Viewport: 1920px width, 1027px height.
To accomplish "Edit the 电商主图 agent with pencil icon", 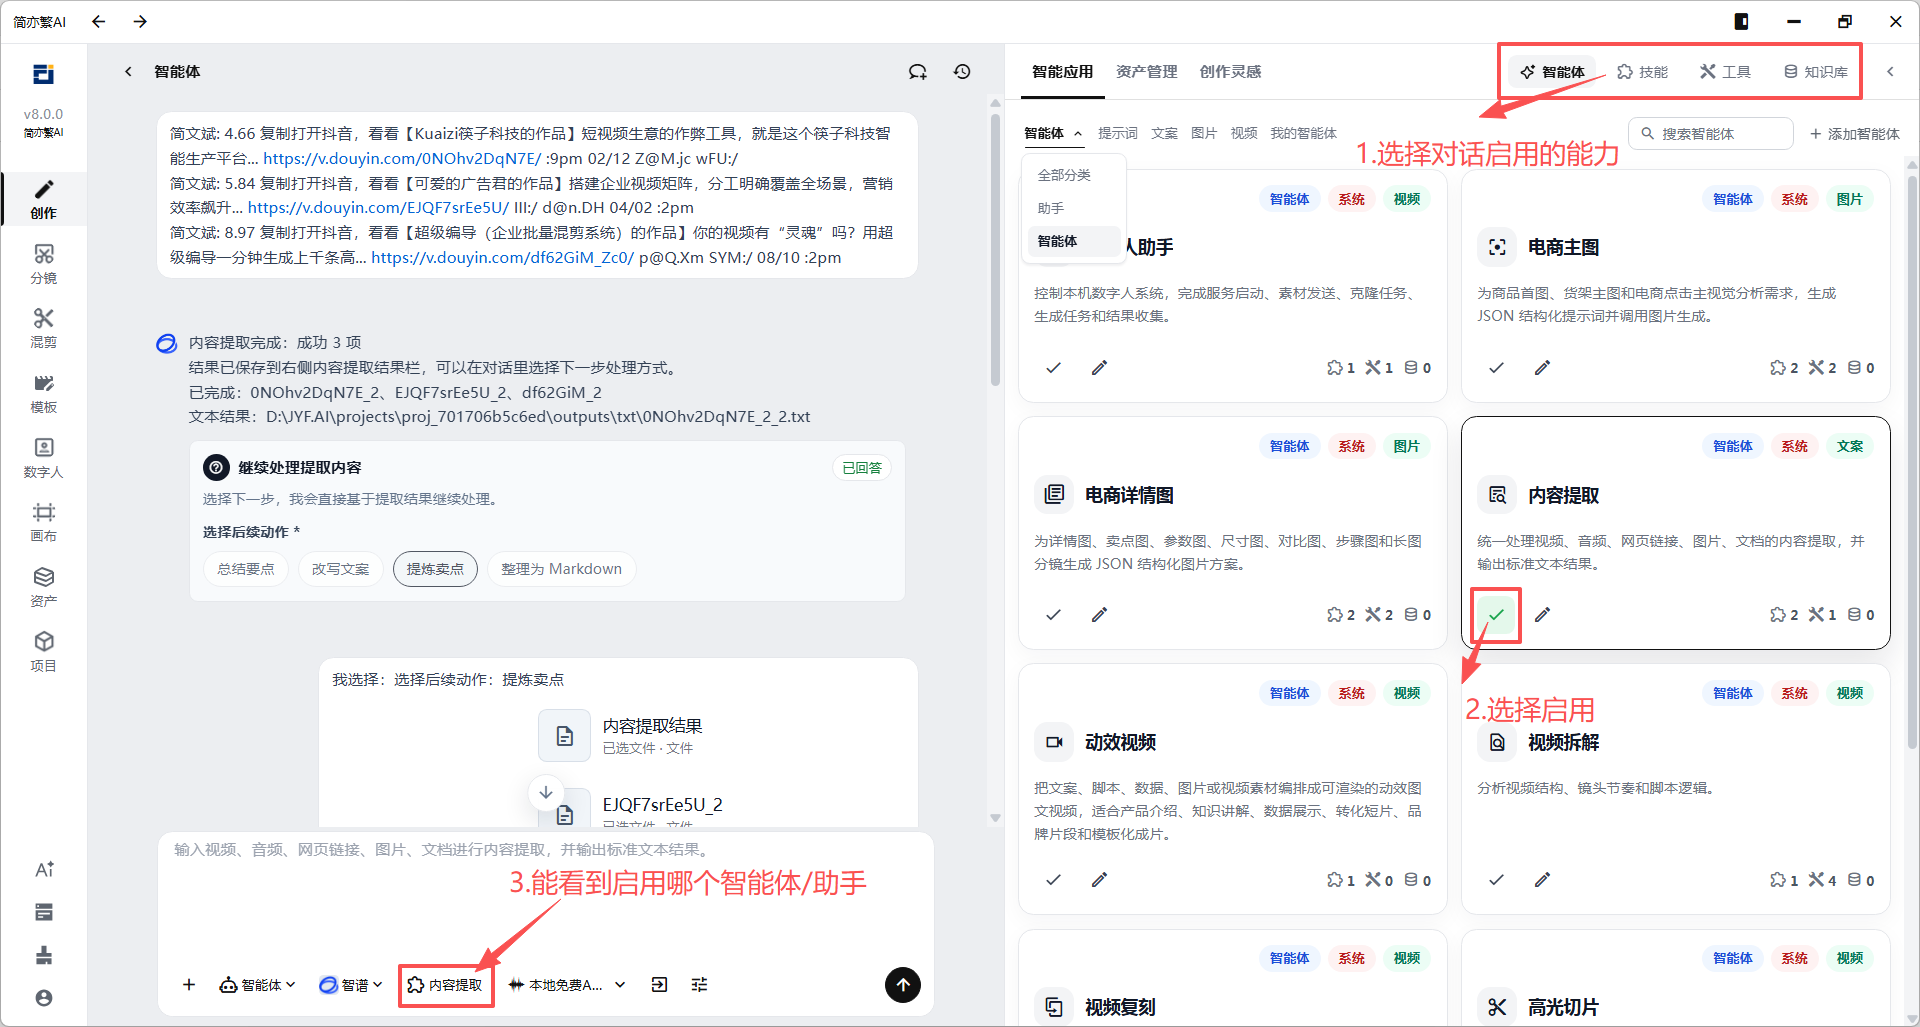I will pos(1543,368).
